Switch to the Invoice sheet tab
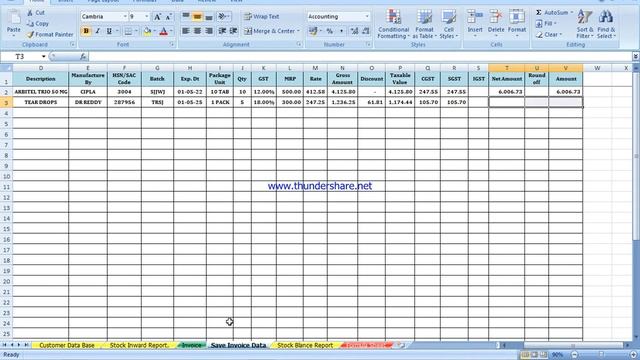The image size is (640, 360). pyautogui.click(x=191, y=345)
